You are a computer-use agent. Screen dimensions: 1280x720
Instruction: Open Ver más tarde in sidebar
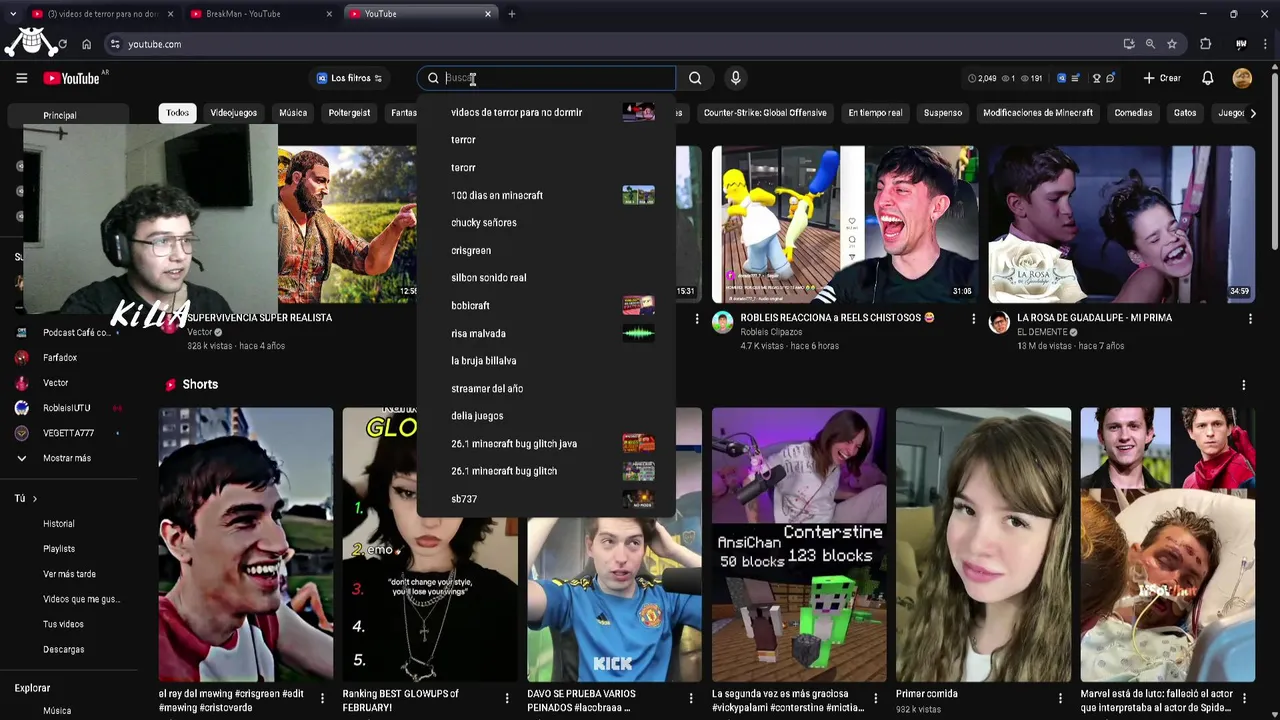pos(68,574)
